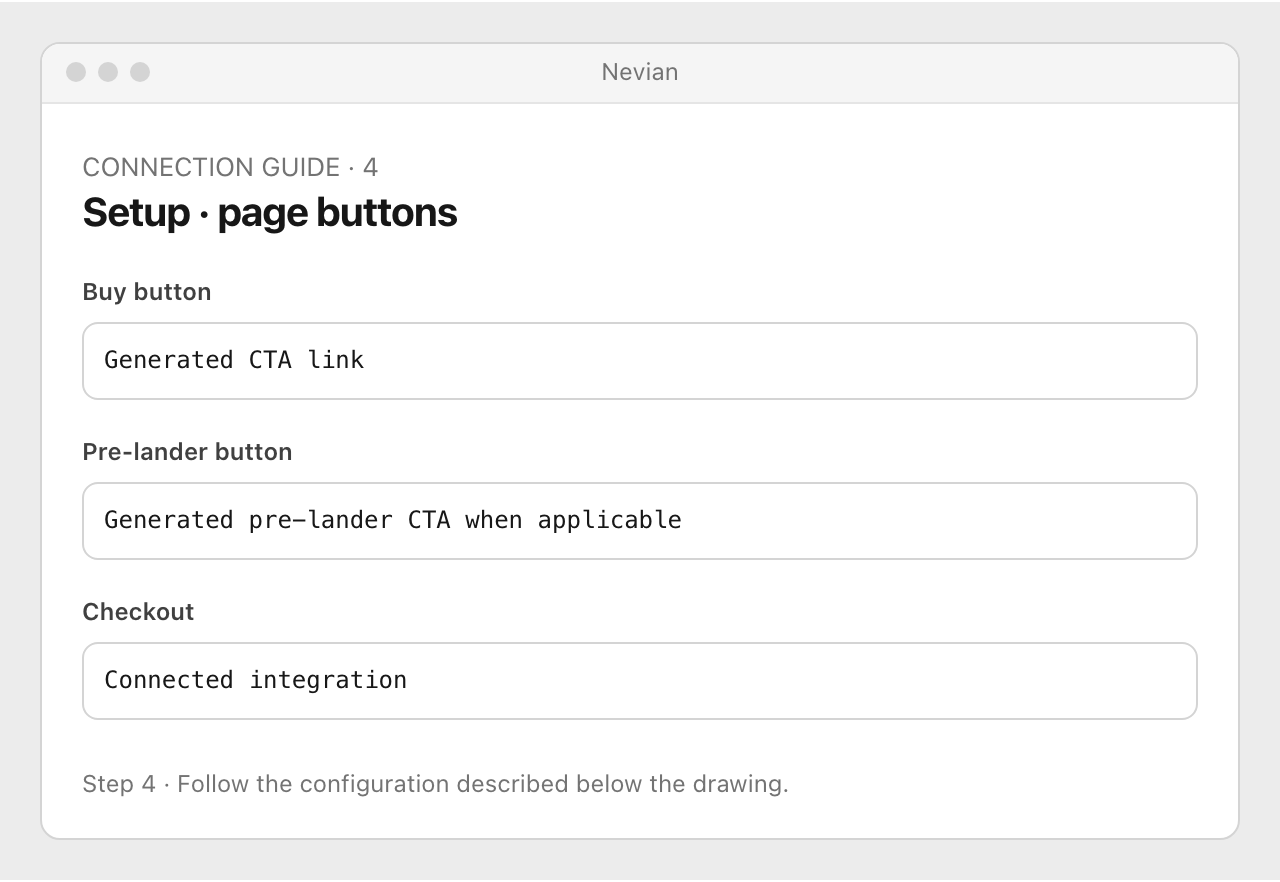1280x882 pixels.
Task: Click the 'CONNECTION GUIDE · 4' text
Action: pyautogui.click(x=230, y=167)
